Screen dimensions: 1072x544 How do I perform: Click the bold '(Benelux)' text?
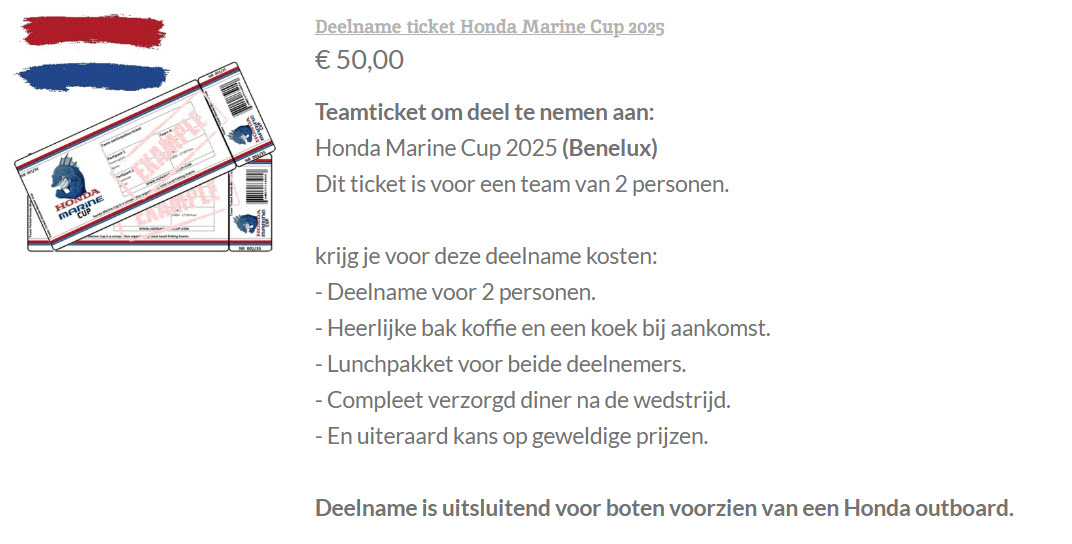pyautogui.click(x=610, y=148)
